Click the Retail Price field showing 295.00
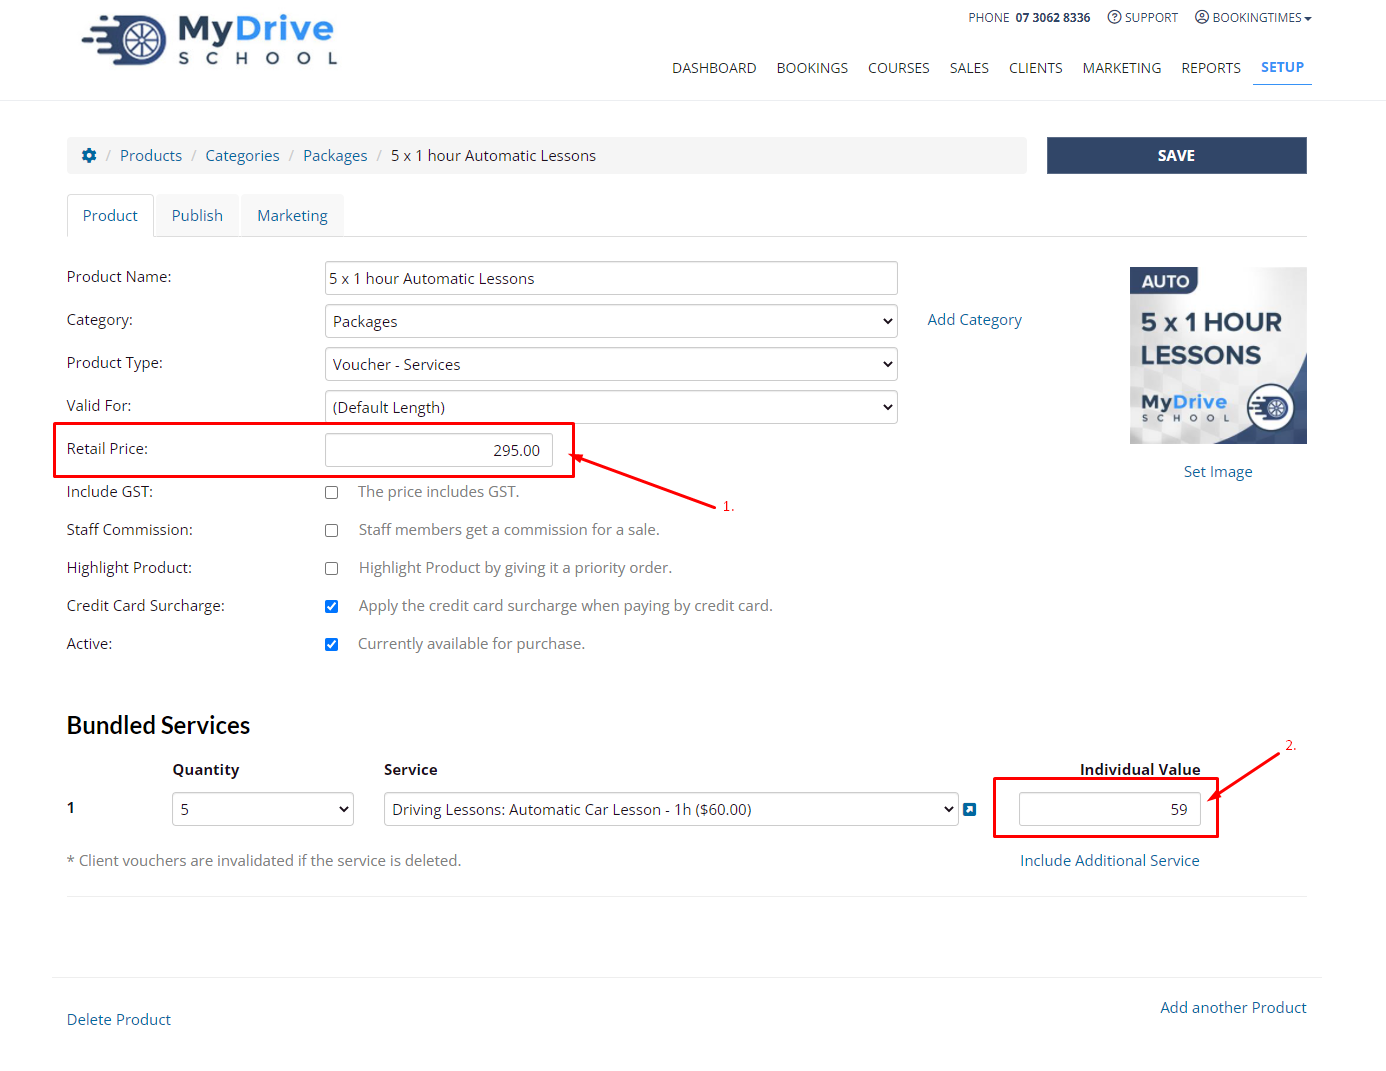 click(x=439, y=450)
